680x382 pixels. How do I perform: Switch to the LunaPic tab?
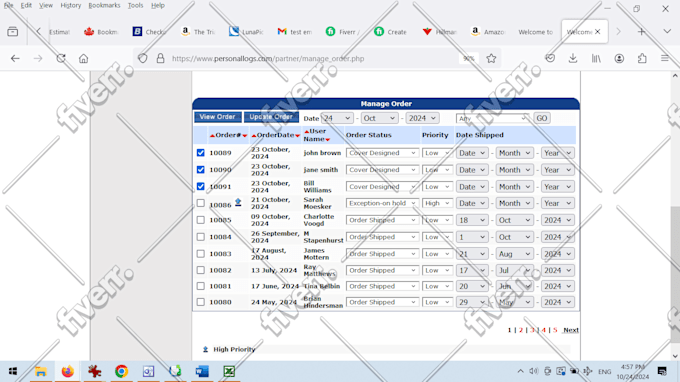coord(246,32)
